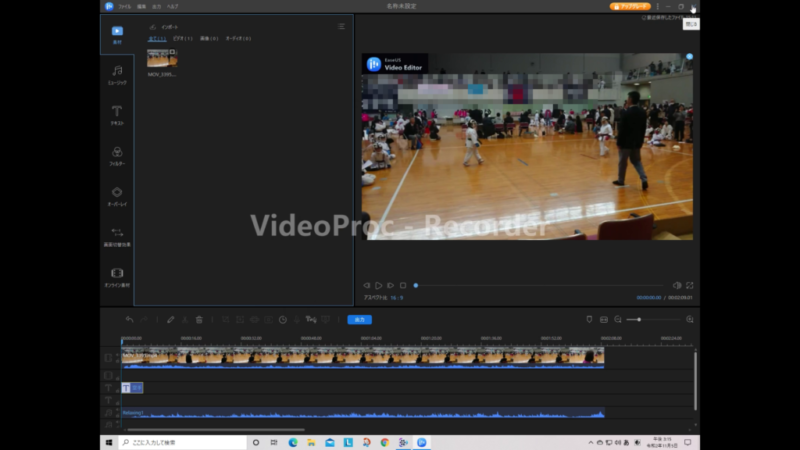Click the video track header icon
This screenshot has width=800, height=450.
(108, 358)
